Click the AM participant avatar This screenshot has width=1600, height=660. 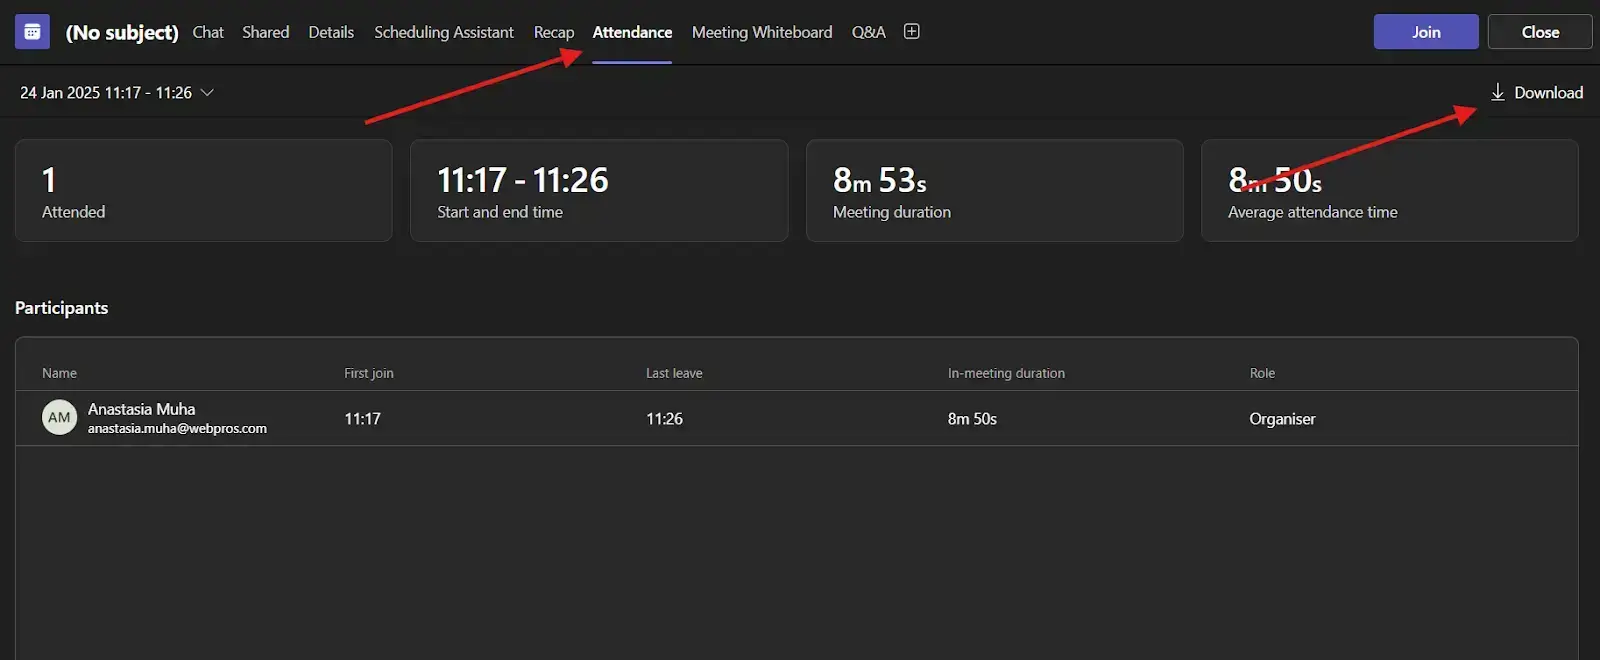pos(59,418)
